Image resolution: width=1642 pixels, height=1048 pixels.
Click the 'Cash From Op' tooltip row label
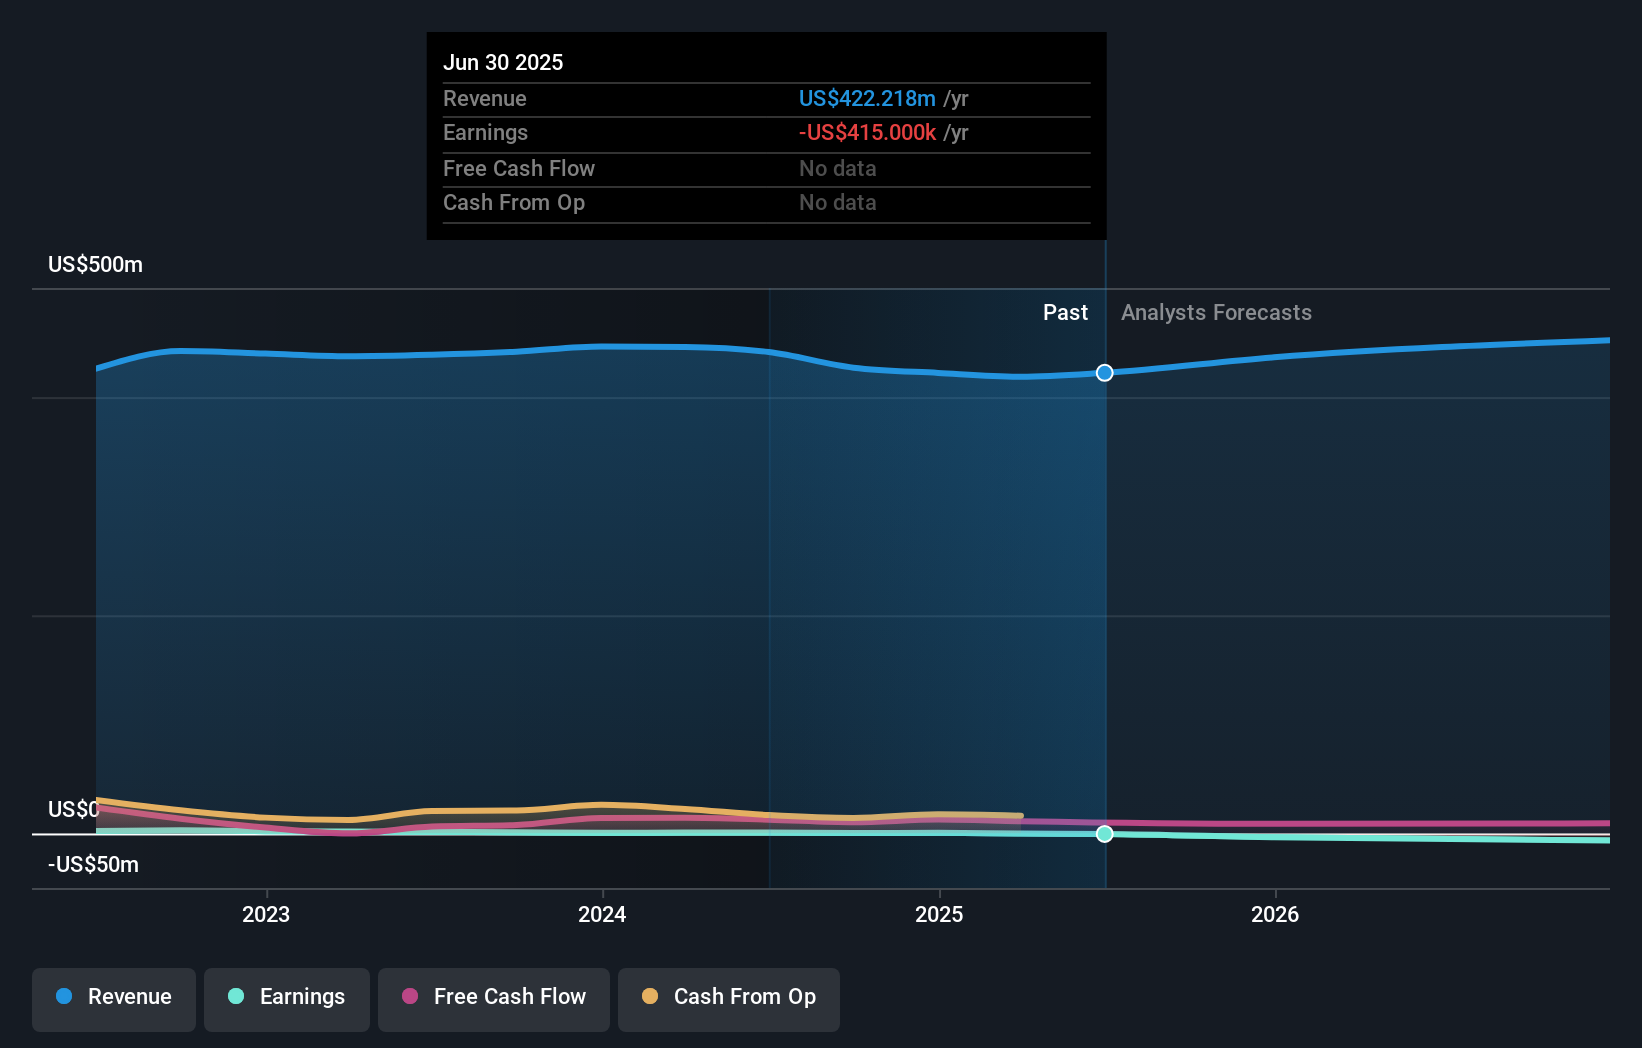[514, 202]
